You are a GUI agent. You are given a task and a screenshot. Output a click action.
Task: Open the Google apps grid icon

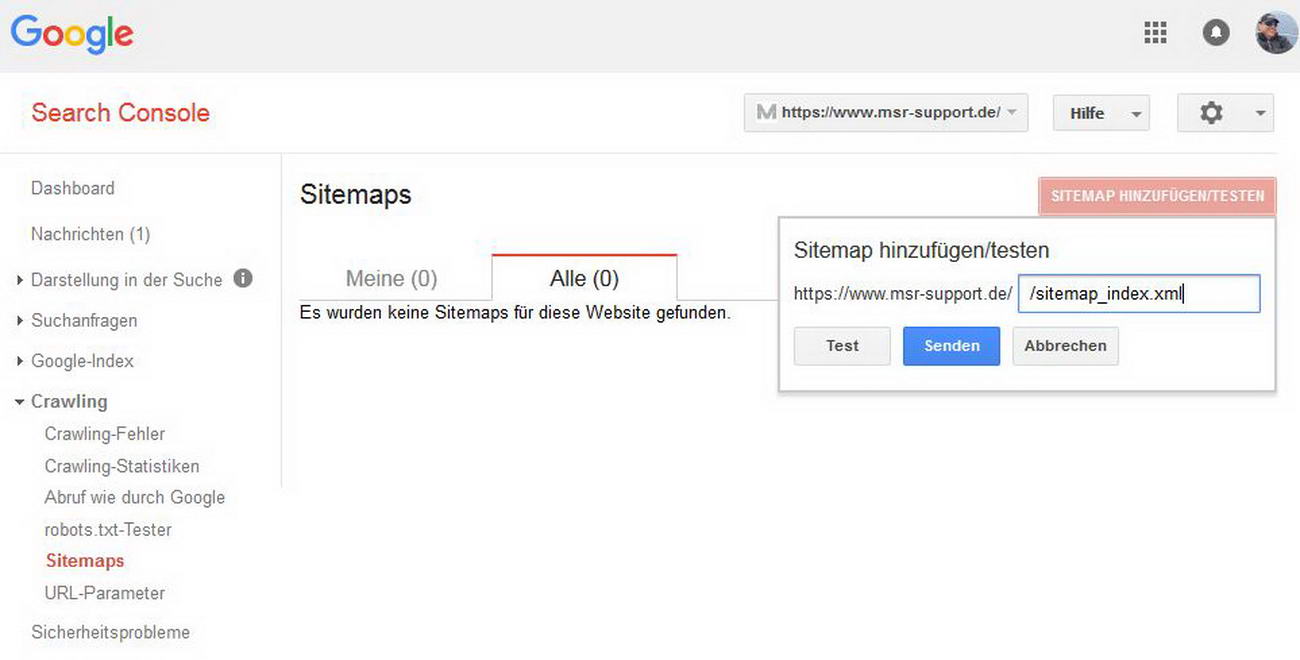(x=1155, y=33)
